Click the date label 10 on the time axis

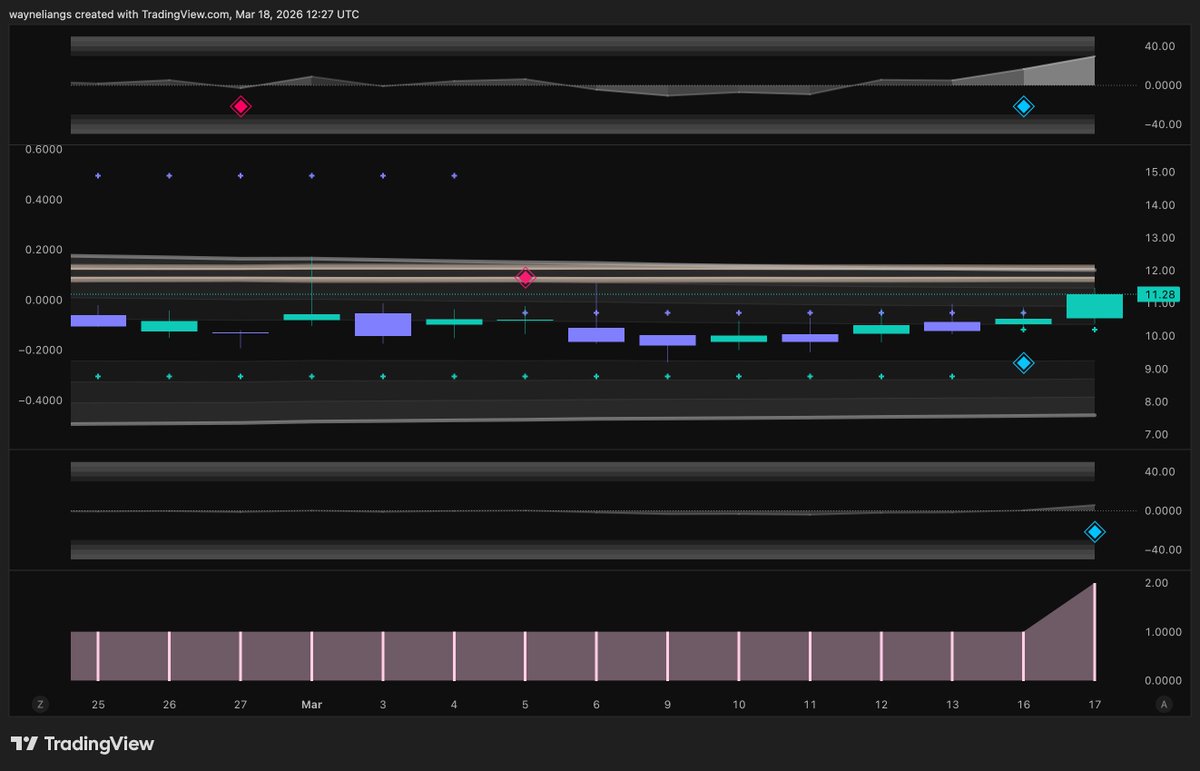click(739, 705)
